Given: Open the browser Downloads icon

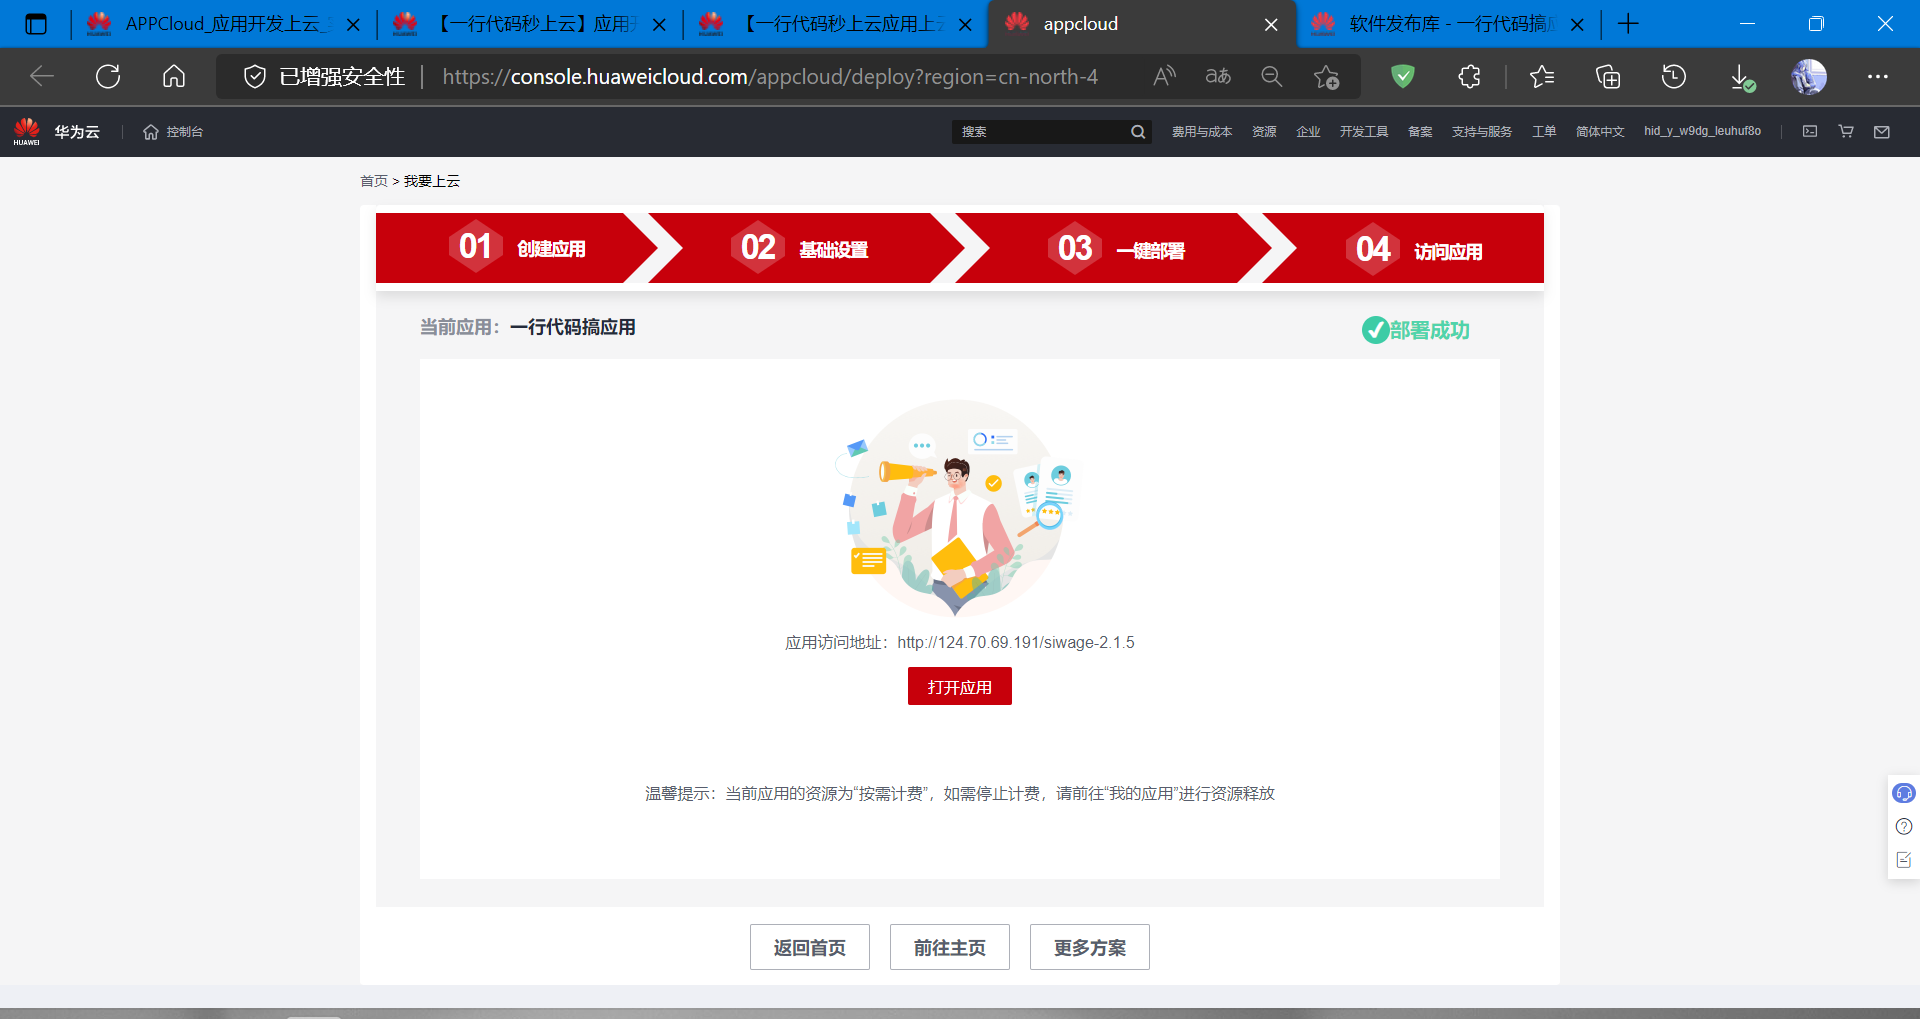Looking at the screenshot, I should (x=1742, y=76).
